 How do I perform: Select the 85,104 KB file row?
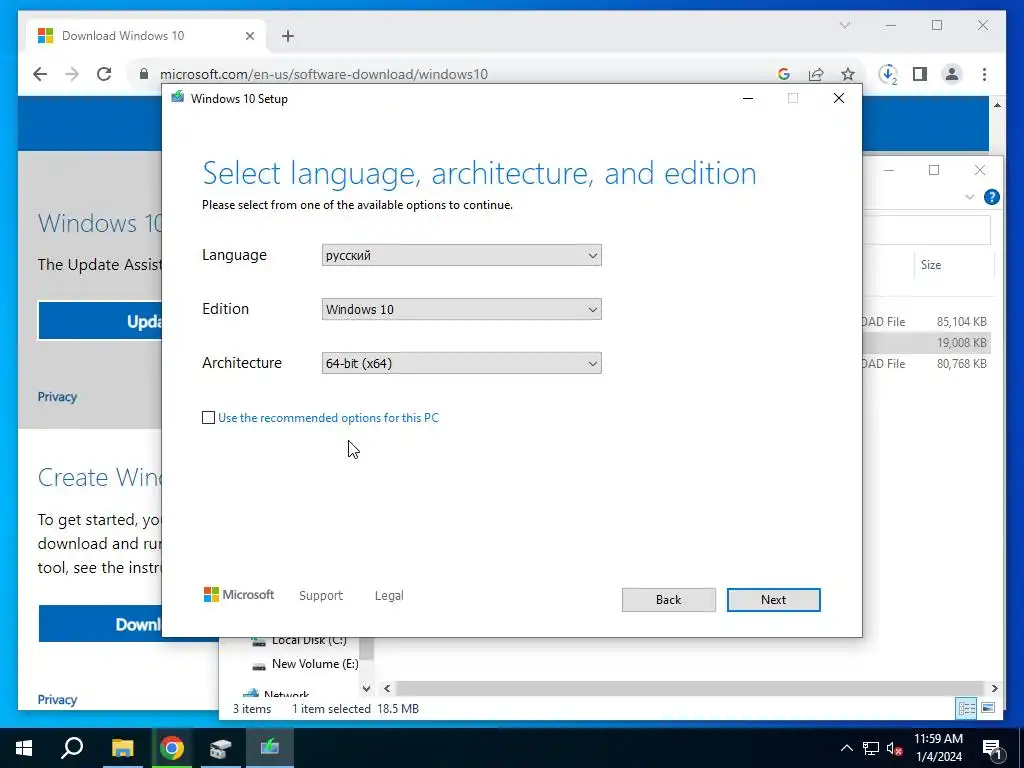[926, 321]
